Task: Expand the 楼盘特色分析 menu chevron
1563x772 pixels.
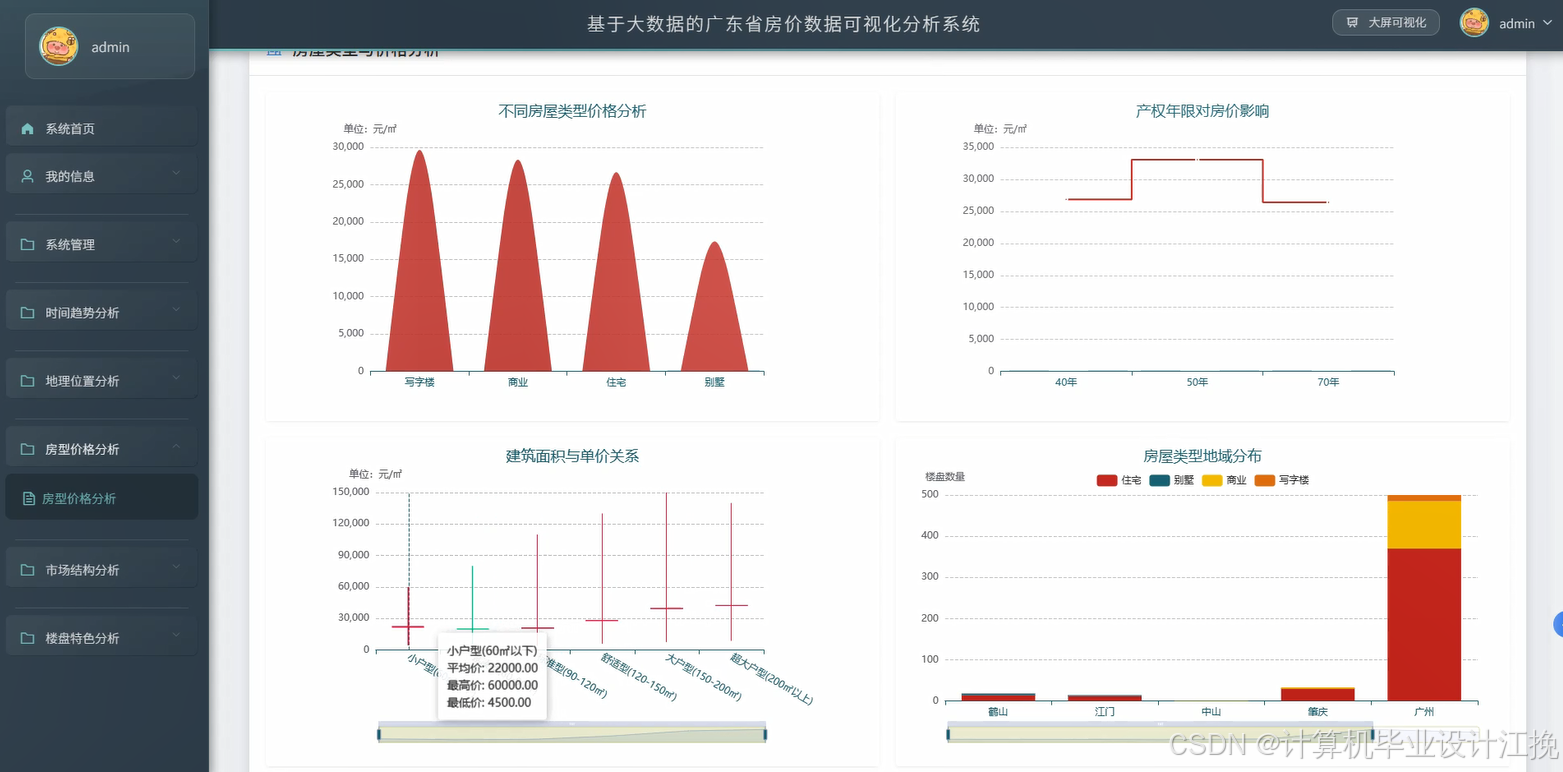Action: coord(176,635)
